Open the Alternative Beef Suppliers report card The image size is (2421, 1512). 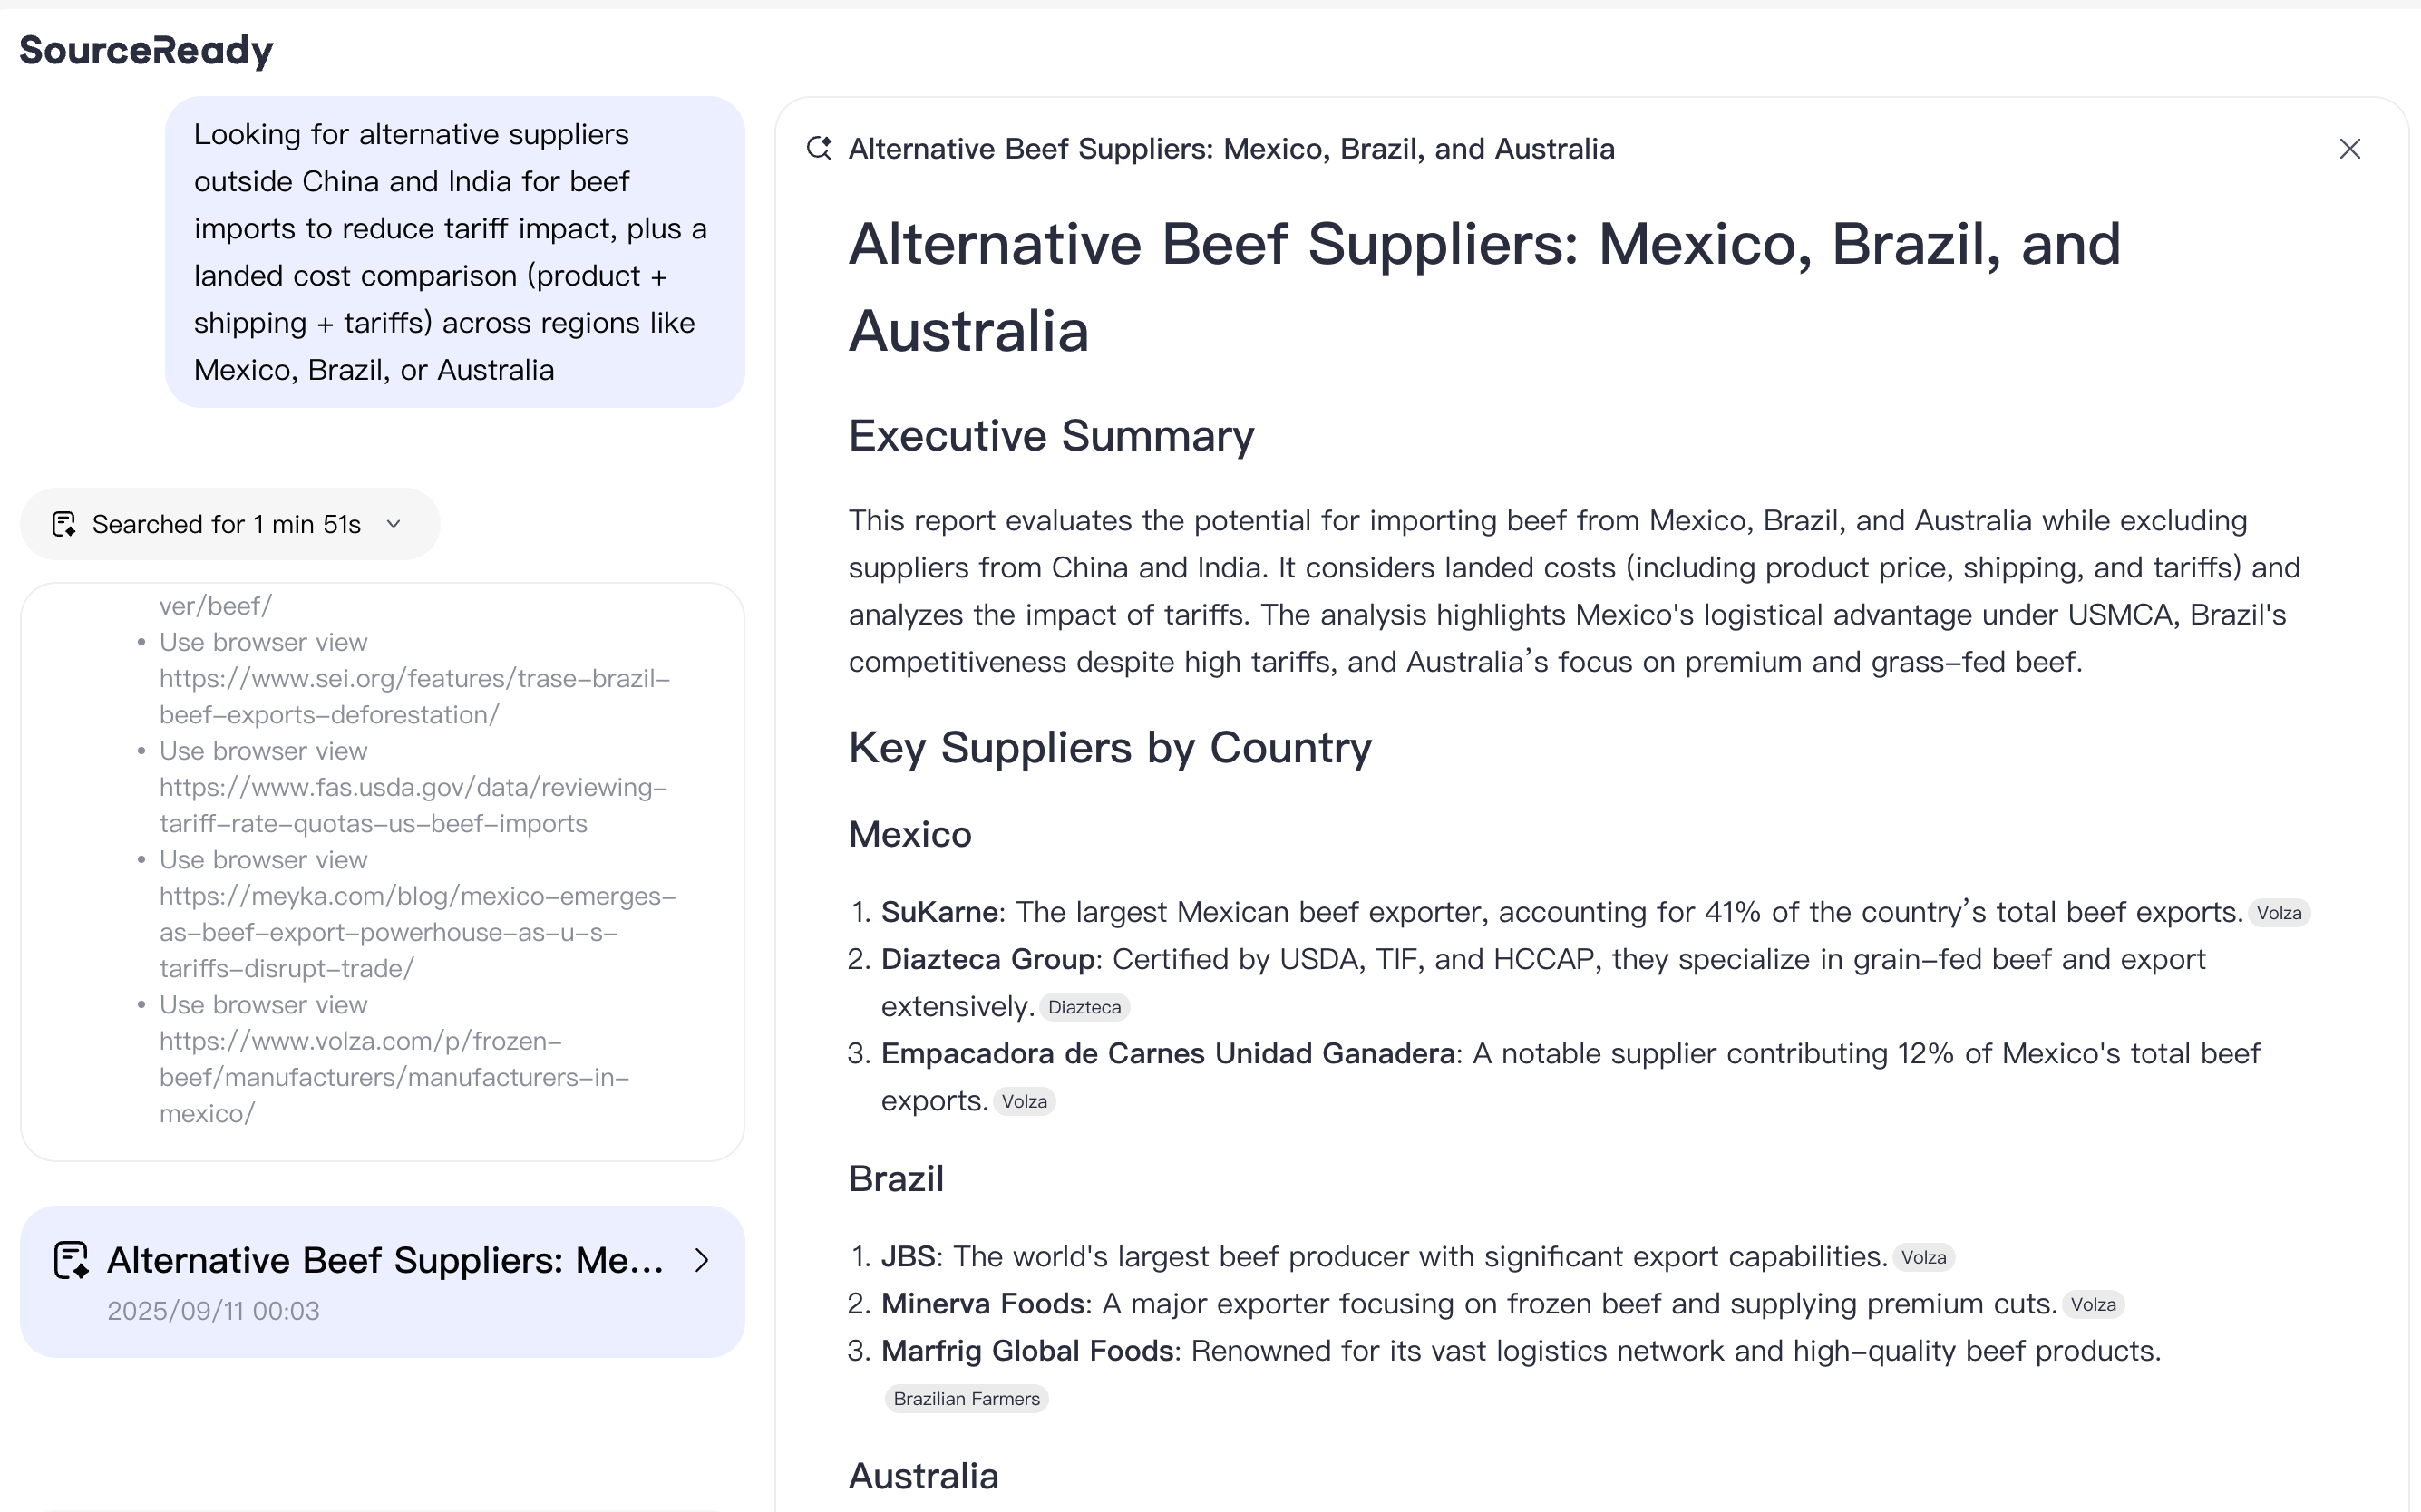coord(384,1261)
